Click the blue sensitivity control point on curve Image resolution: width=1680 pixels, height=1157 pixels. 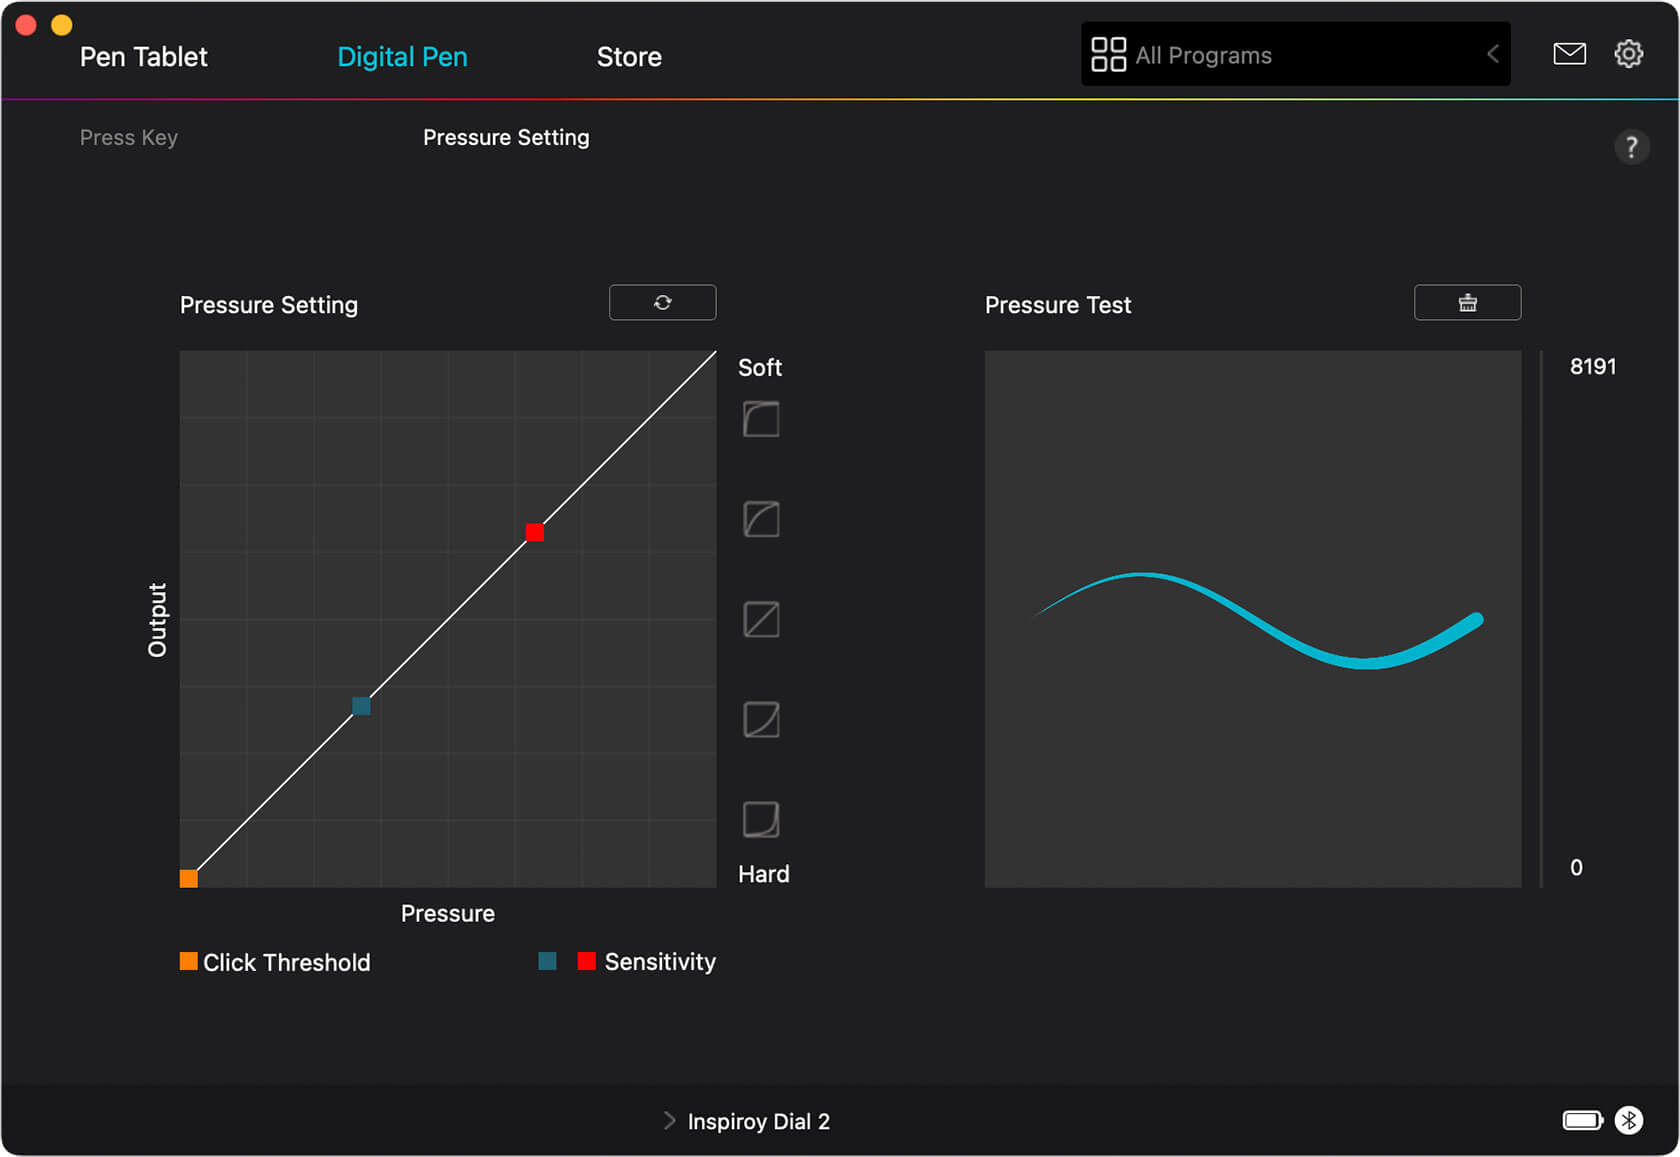coord(361,706)
